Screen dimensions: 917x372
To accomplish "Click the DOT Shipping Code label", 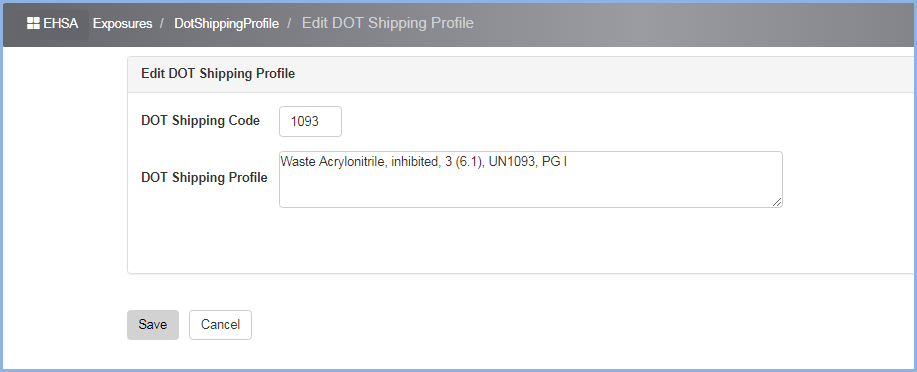I will click(x=201, y=120).
